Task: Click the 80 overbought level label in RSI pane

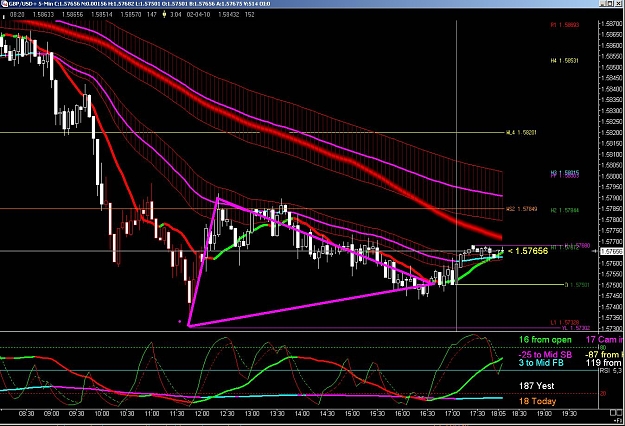Action: (x=603, y=347)
